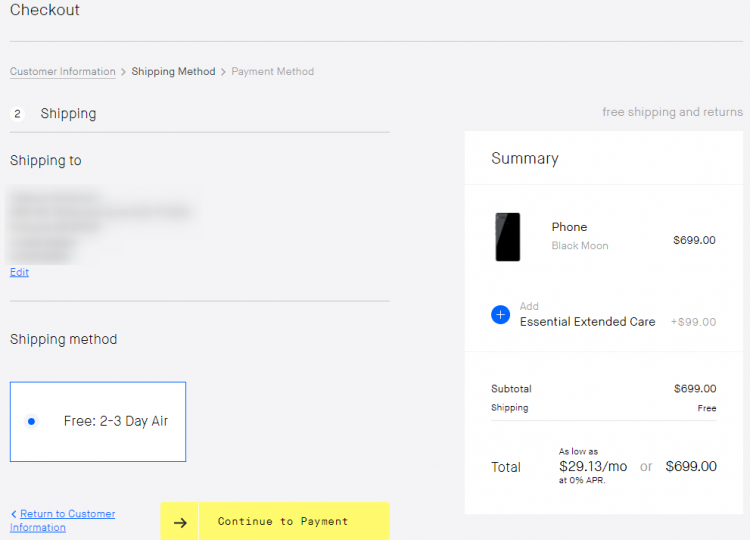750x540 pixels.
Task: Click the Shipping Free value in Summary
Action: [x=706, y=408]
